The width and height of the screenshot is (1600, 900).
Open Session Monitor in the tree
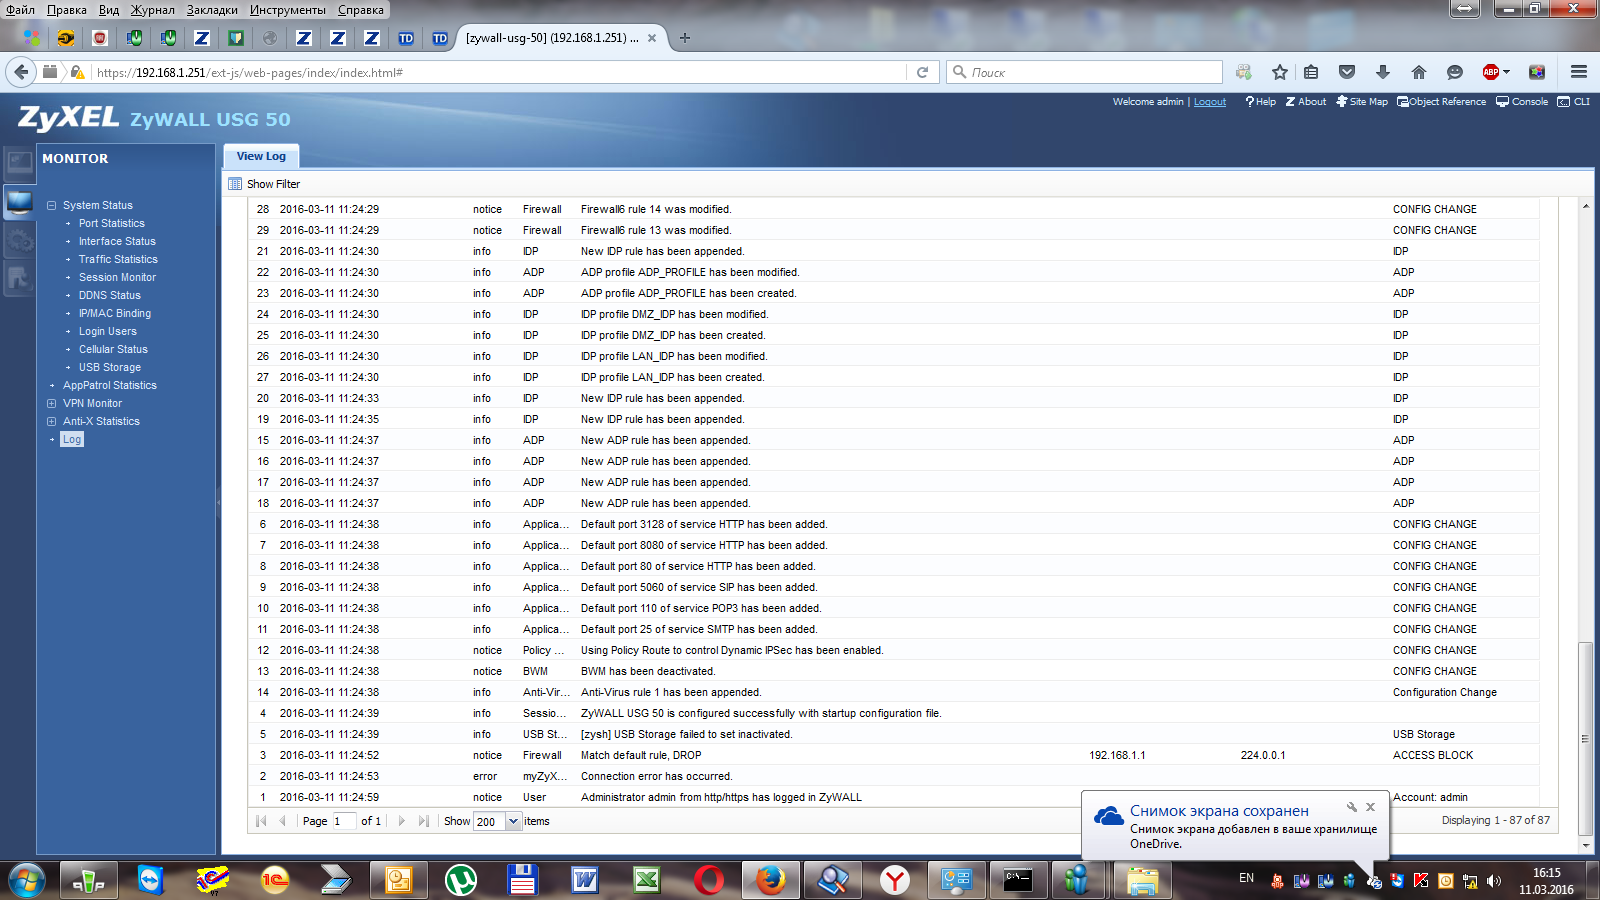pos(117,277)
